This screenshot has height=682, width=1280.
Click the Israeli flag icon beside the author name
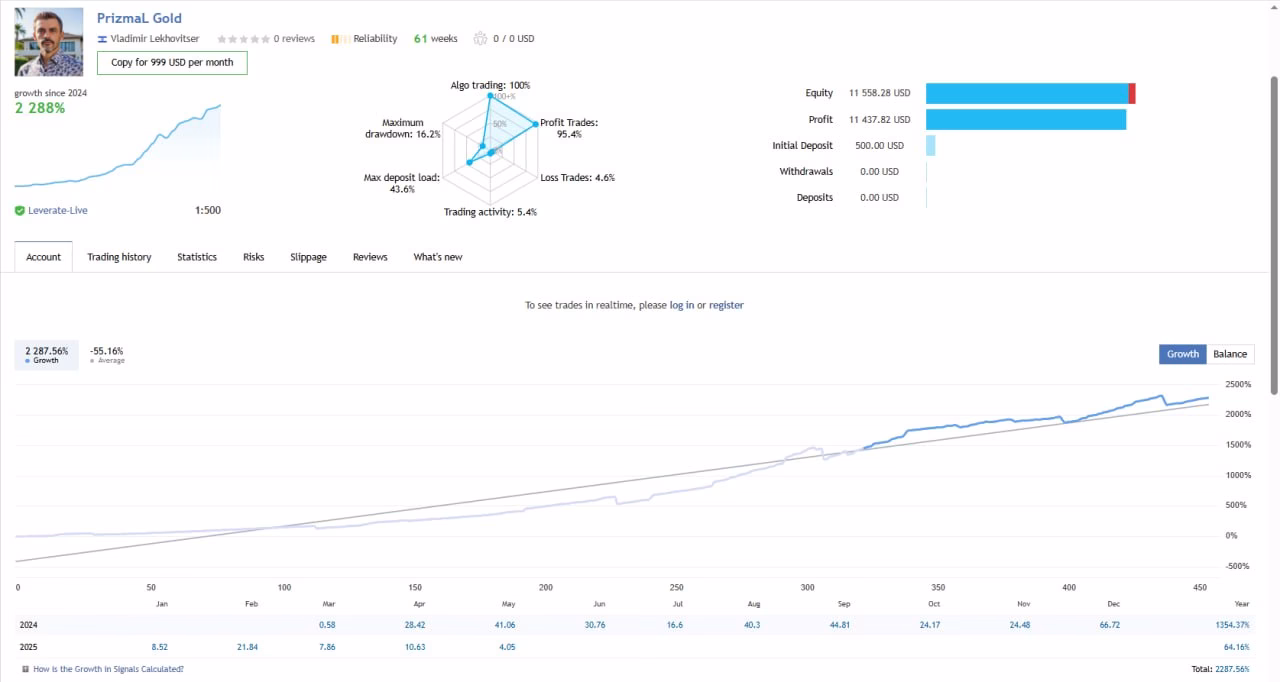click(101, 39)
